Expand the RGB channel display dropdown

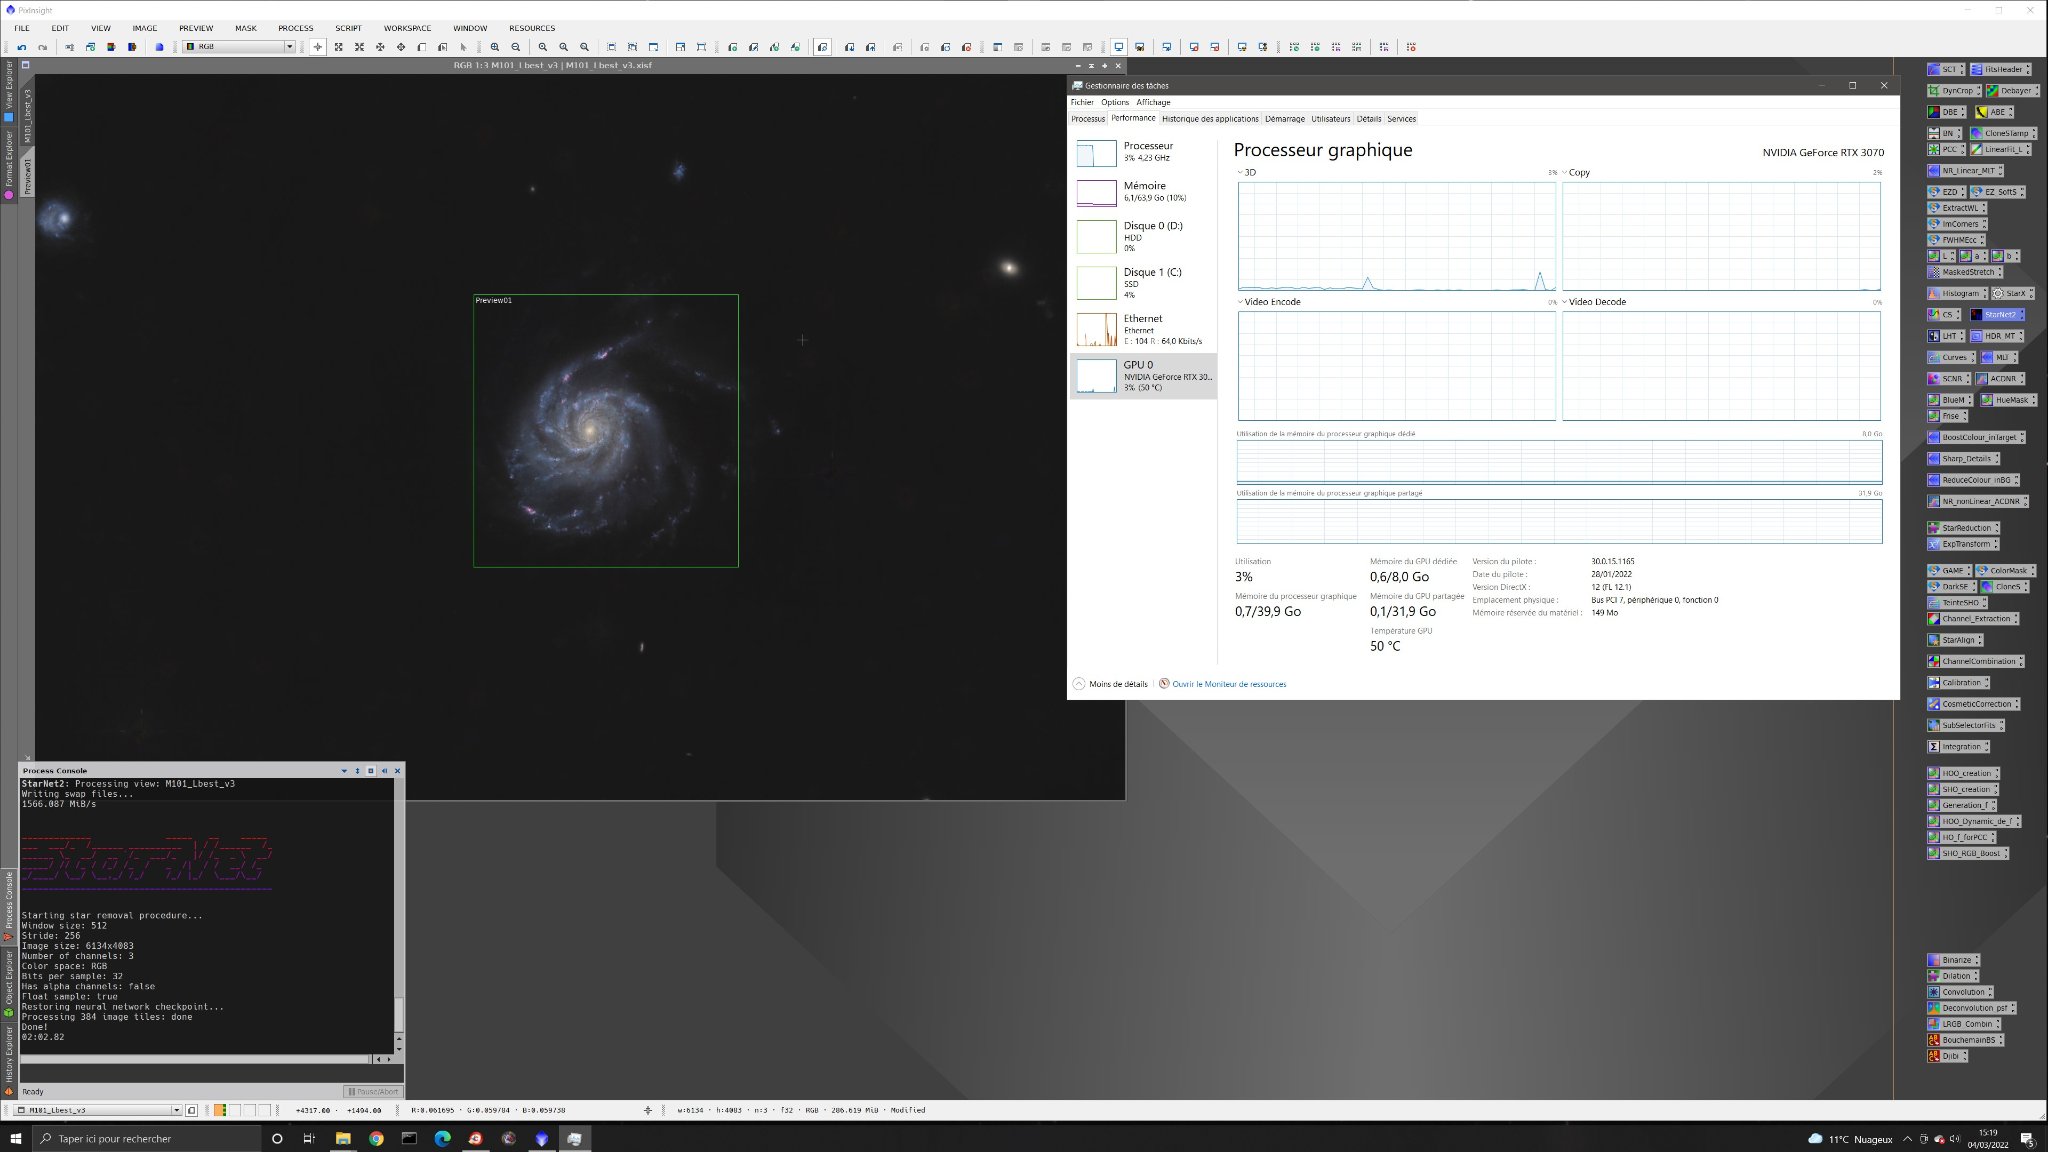(290, 47)
